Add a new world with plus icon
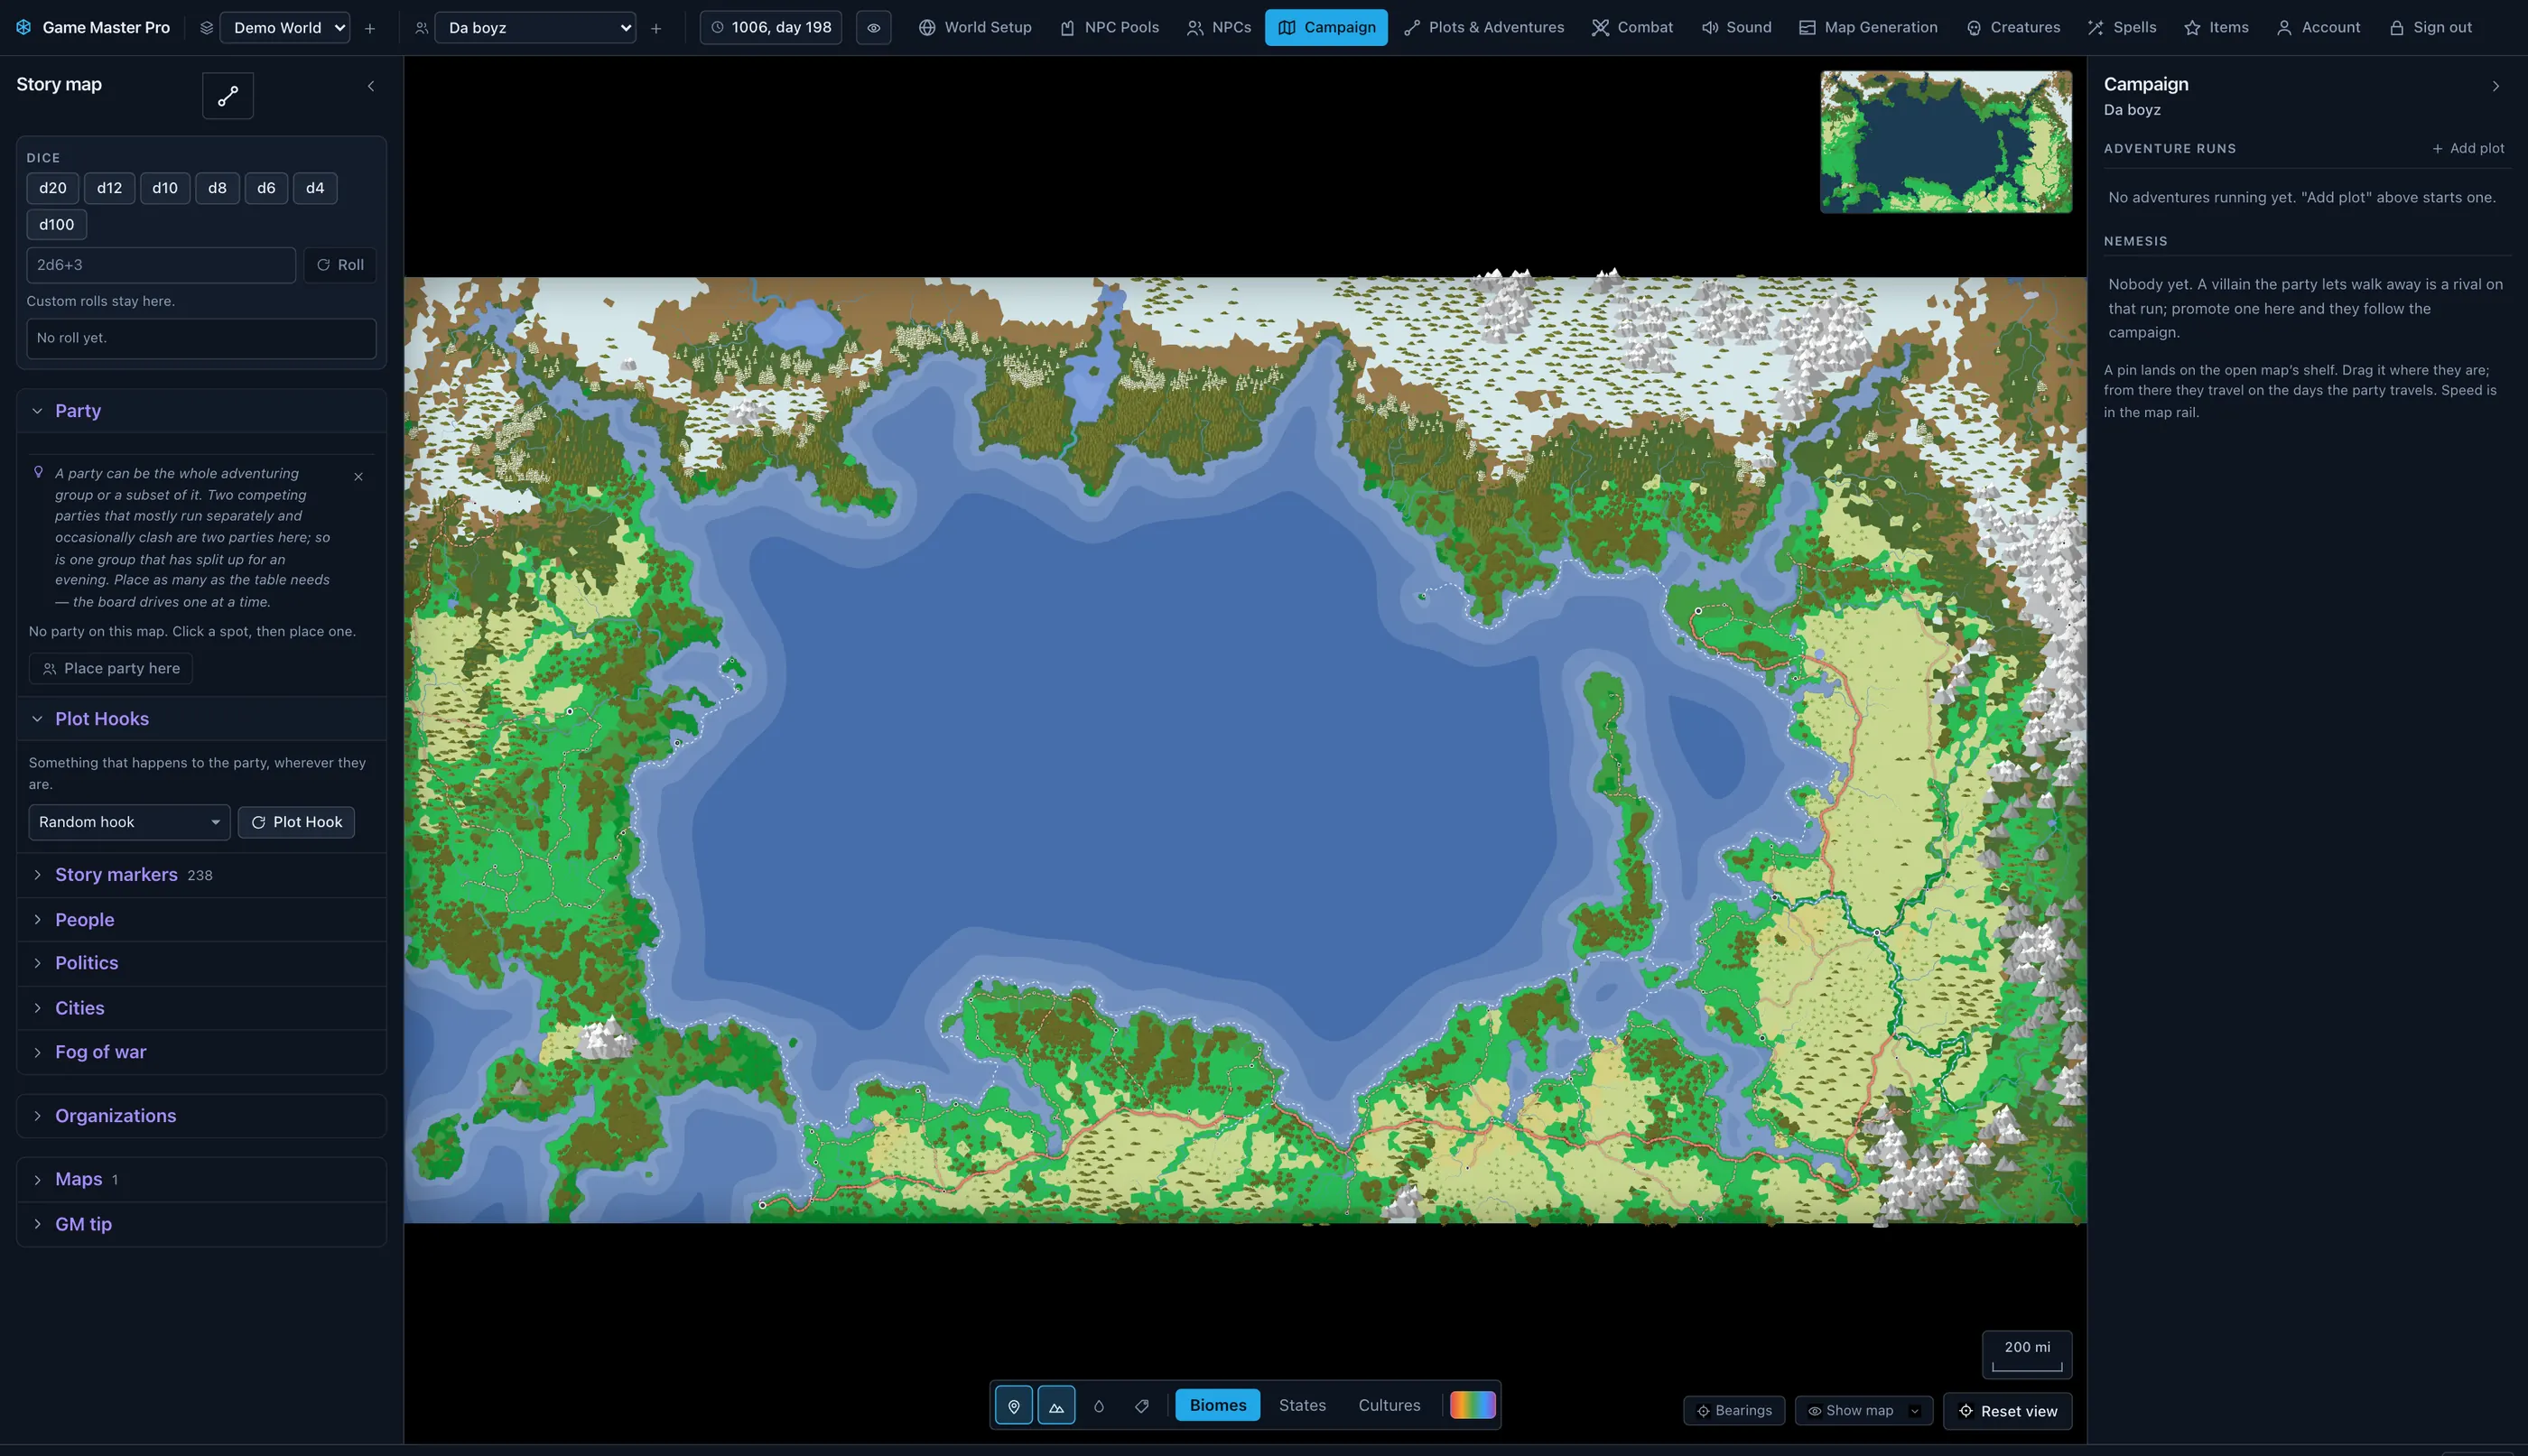Viewport: 2528px width, 1456px height. click(370, 28)
